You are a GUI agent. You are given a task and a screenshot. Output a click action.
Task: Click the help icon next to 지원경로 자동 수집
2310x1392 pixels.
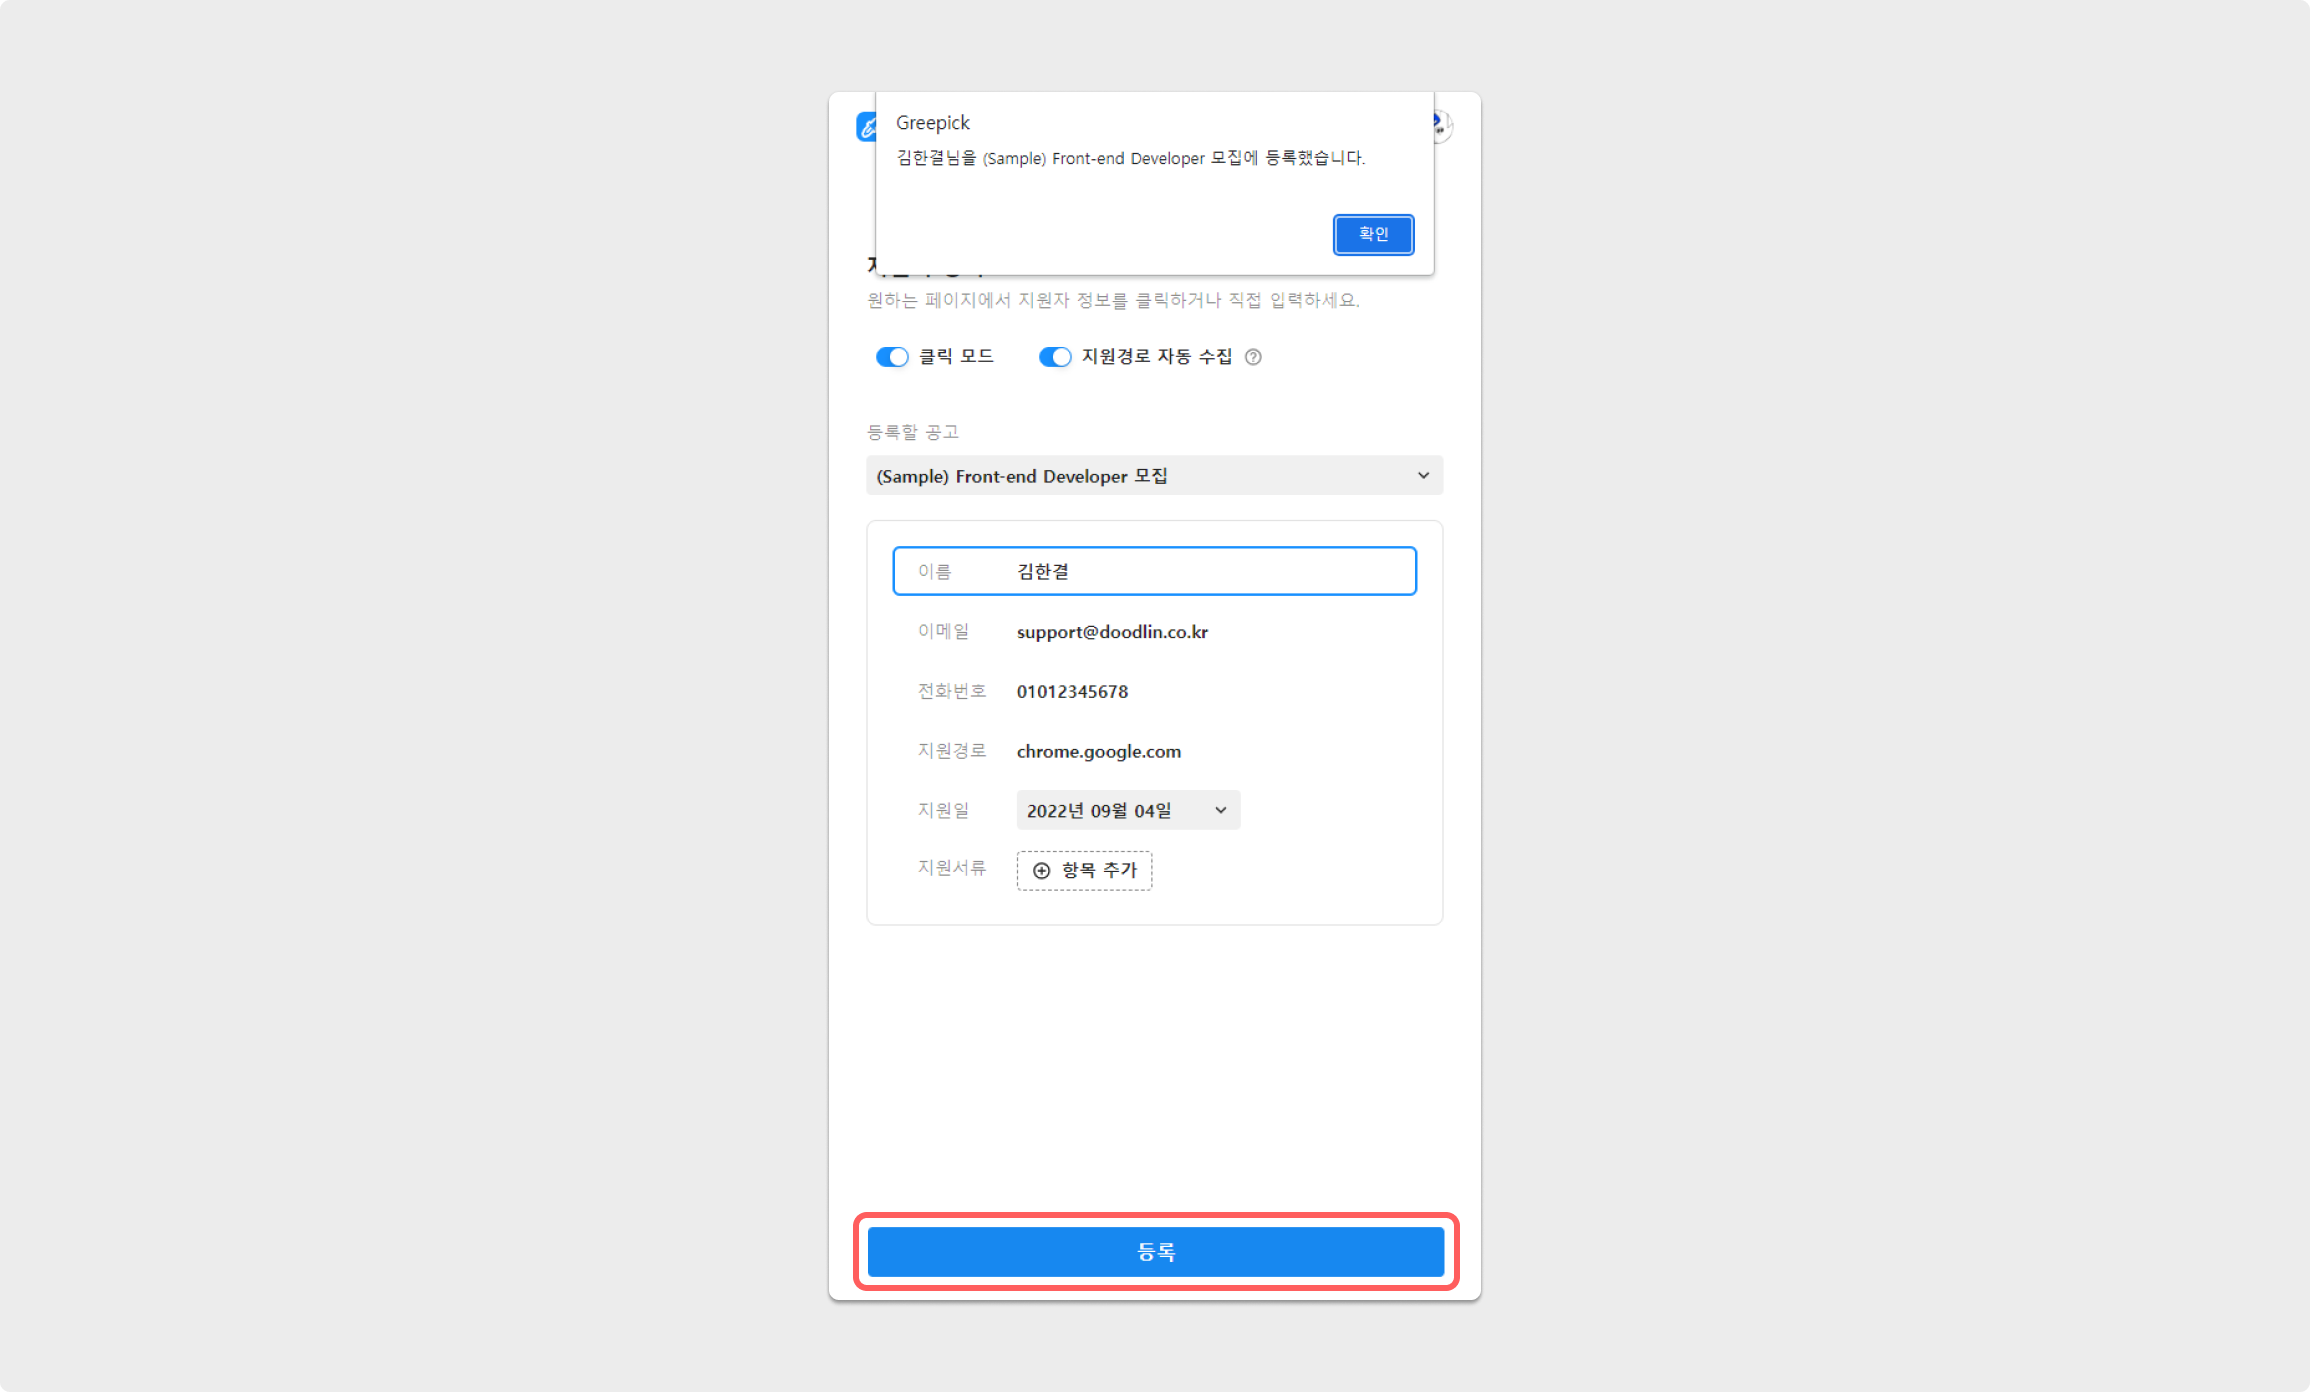click(1253, 357)
